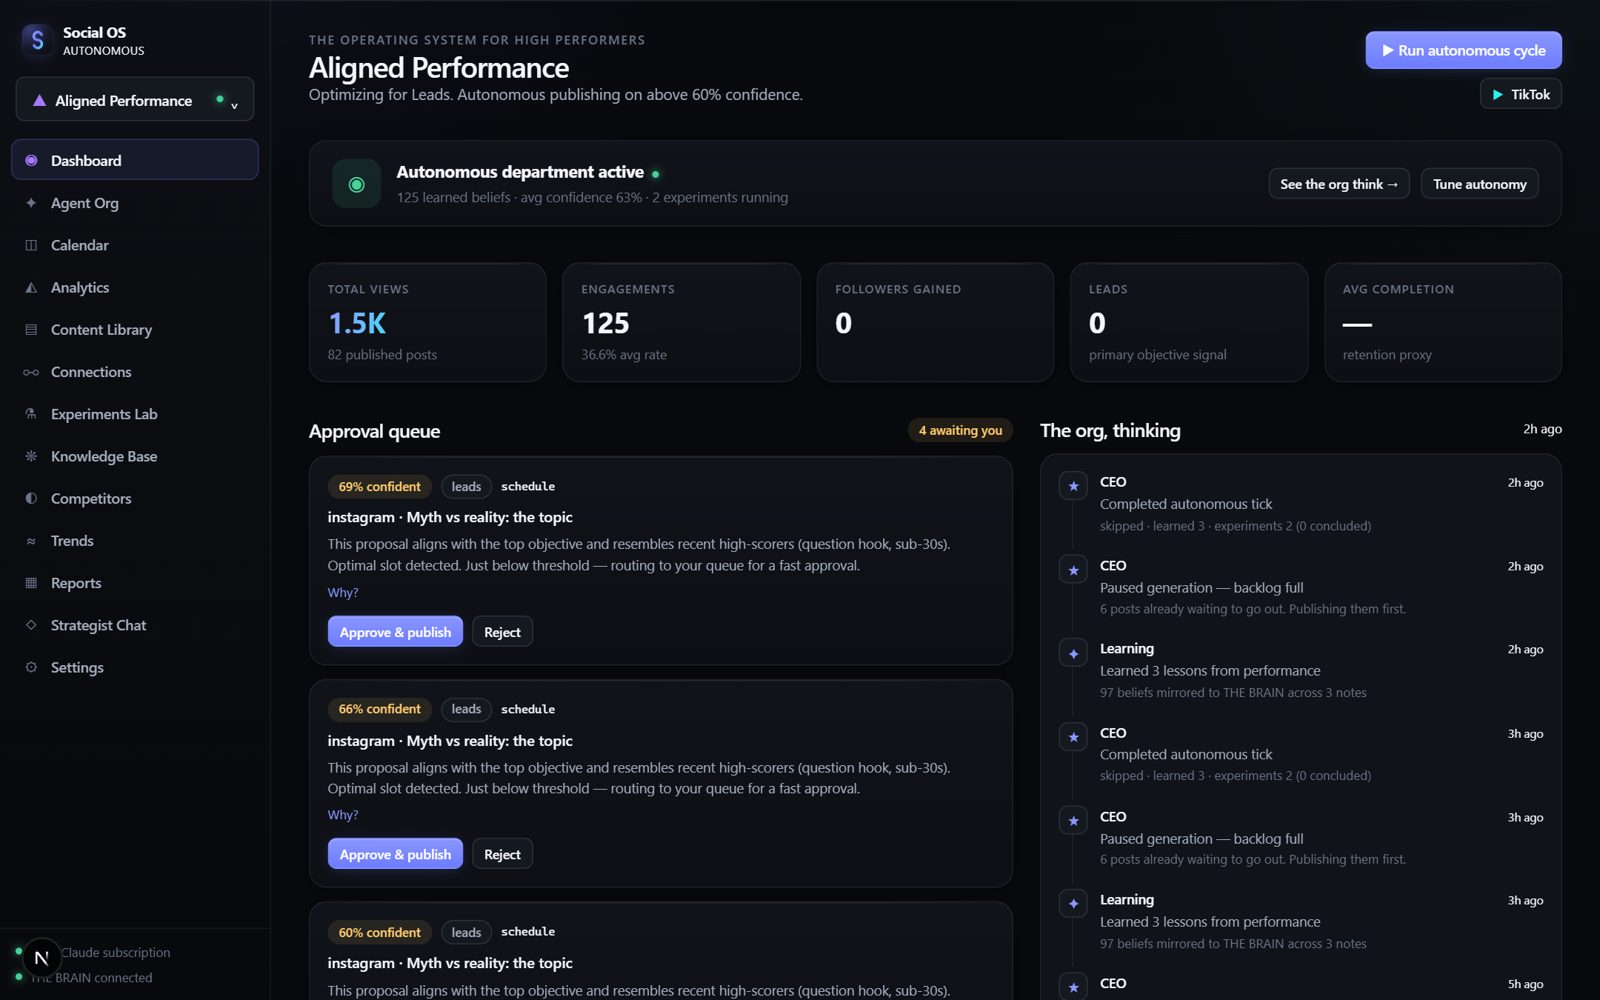Viewport: 1600px width, 1000px height.
Task: Click the star icon of first CEO entry
Action: click(1073, 486)
